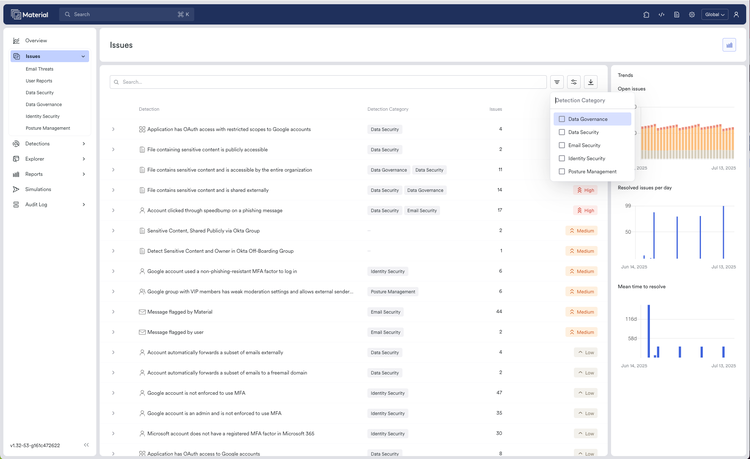
Task: Open User Reports in sidebar
Action: point(39,81)
